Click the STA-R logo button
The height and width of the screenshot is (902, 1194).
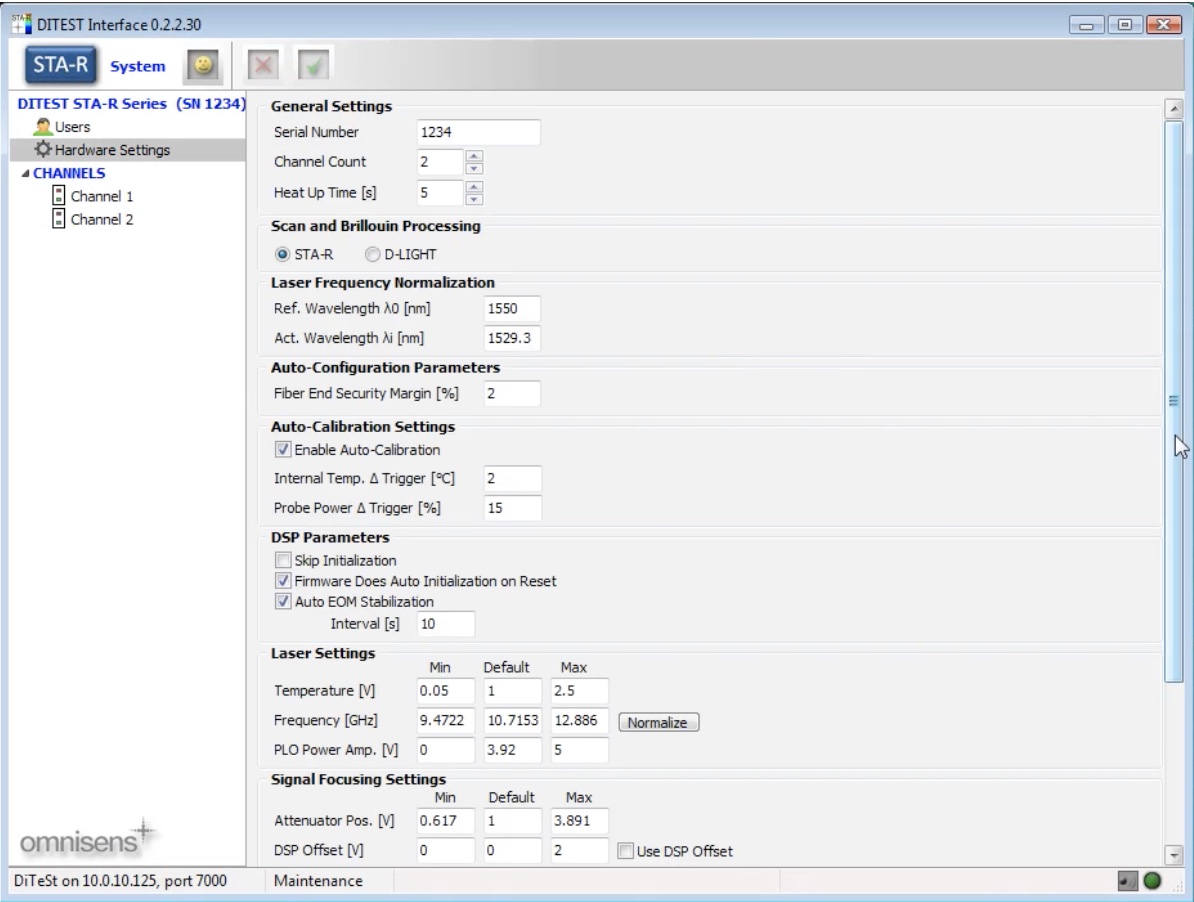(x=60, y=65)
